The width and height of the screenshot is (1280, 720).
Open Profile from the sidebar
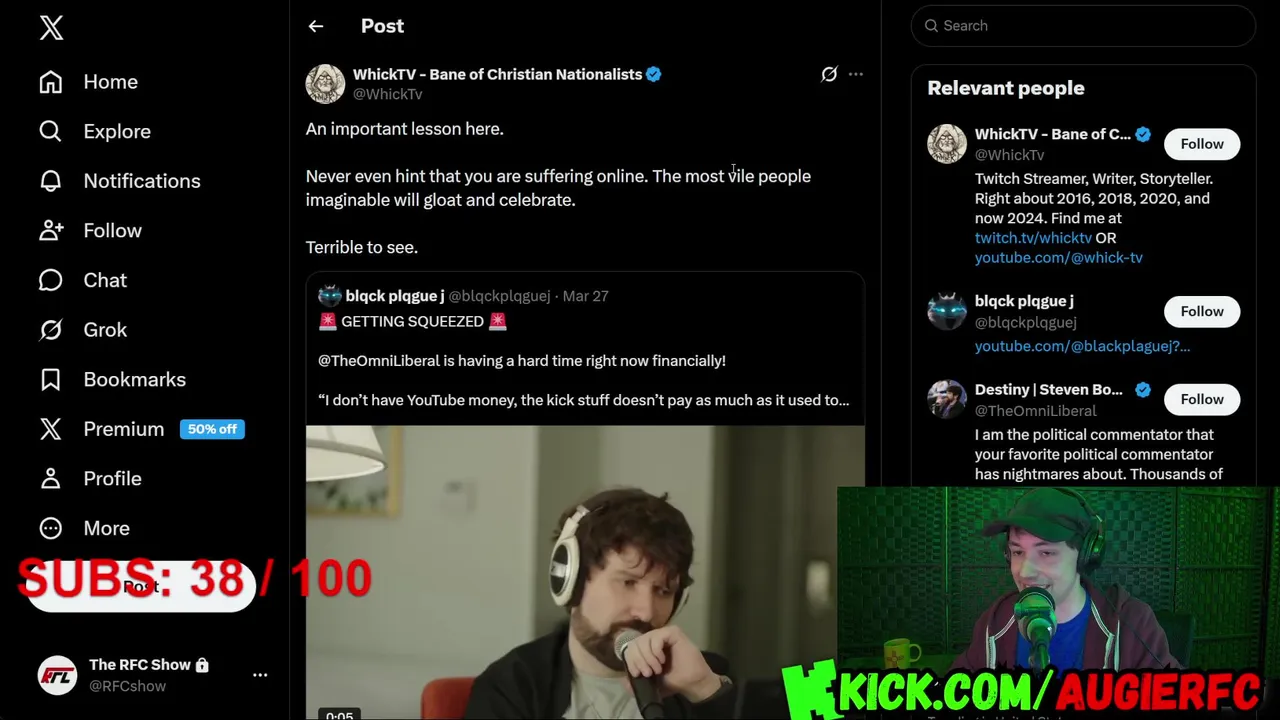pyautogui.click(x=90, y=478)
